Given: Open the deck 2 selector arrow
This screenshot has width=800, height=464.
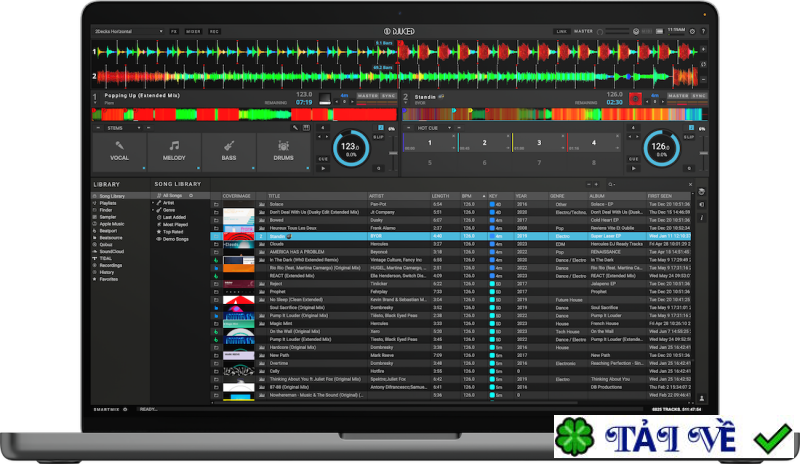Looking at the screenshot, I should tap(406, 103).
